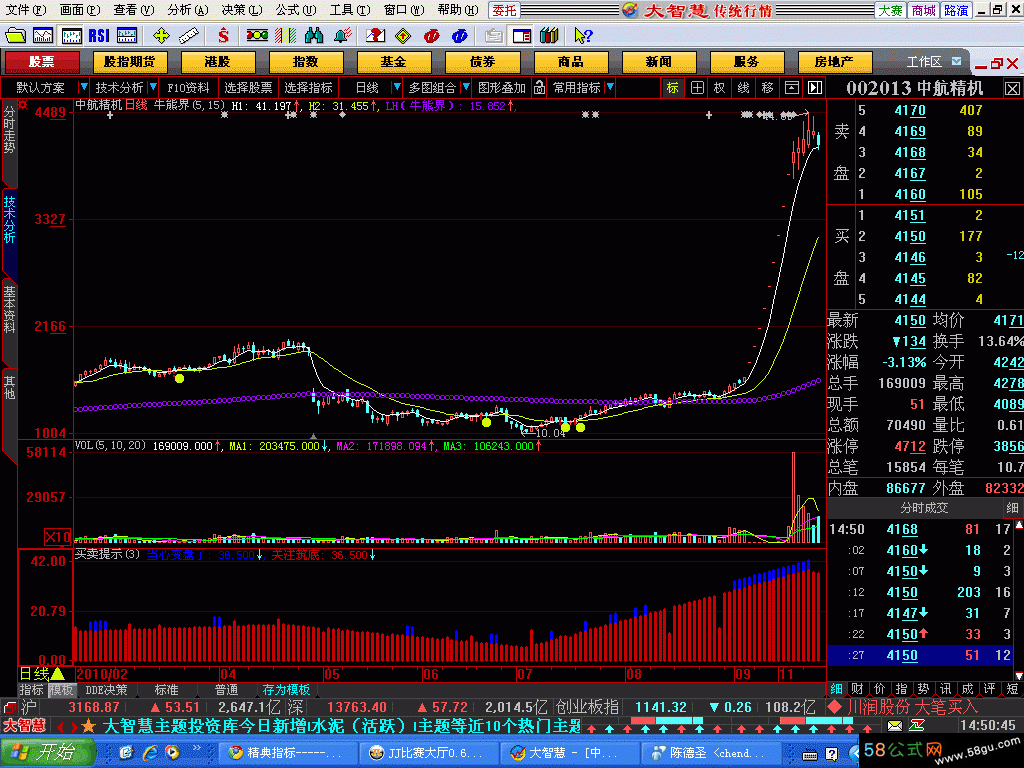Click the red-green striped bars icon

coord(285,35)
